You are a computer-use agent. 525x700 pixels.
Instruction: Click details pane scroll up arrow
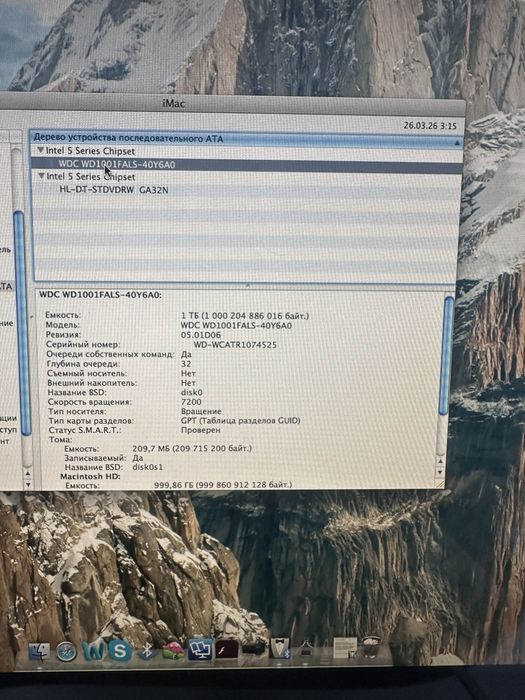(x=440, y=461)
